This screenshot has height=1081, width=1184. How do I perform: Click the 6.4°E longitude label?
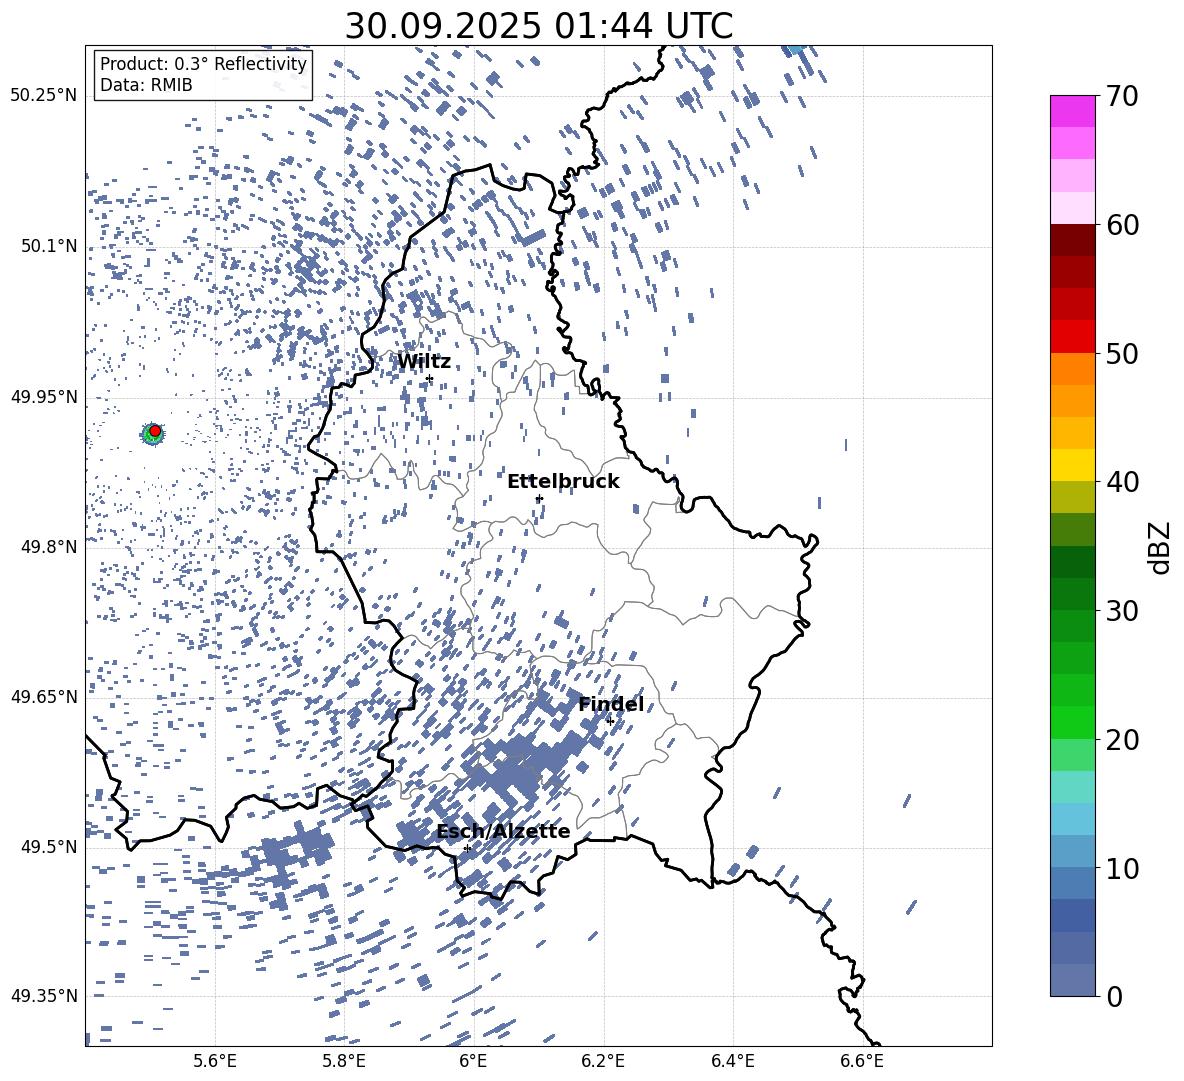coord(732,1061)
